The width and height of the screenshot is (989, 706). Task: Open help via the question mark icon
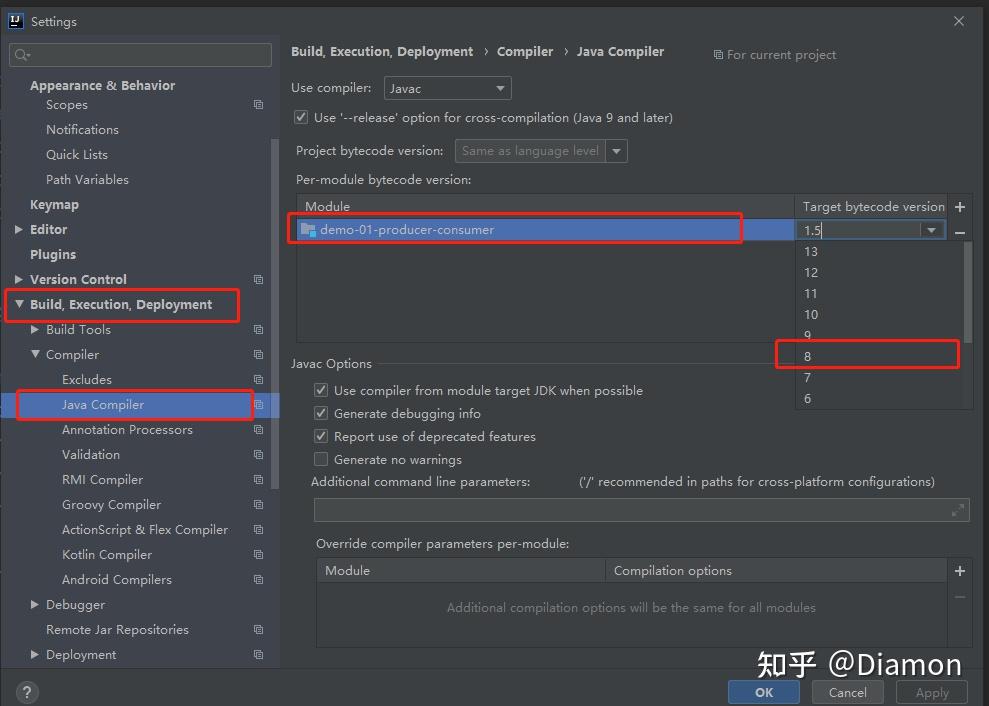26,691
